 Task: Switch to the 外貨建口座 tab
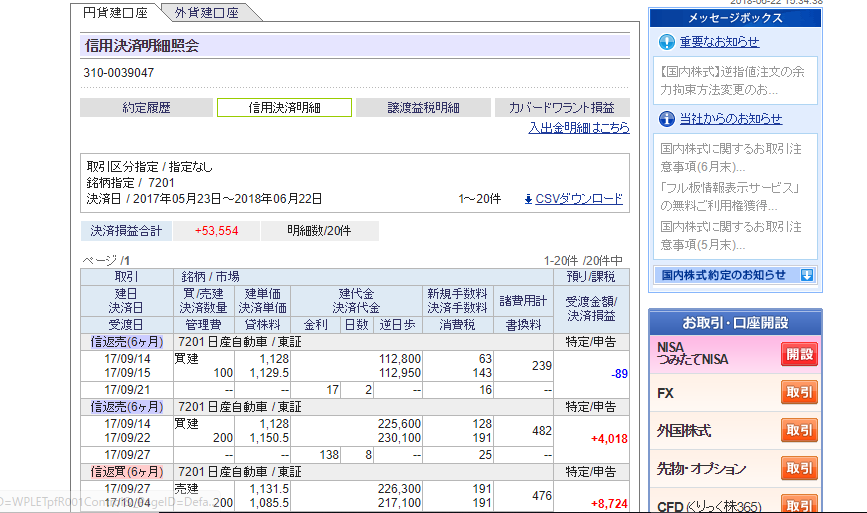pyautogui.click(x=206, y=12)
